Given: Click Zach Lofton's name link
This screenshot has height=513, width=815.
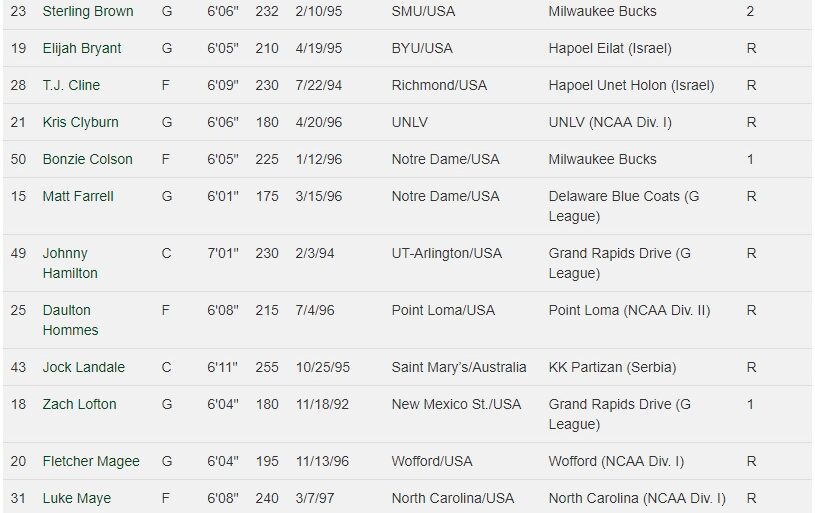Looking at the screenshot, I should coord(79,404).
